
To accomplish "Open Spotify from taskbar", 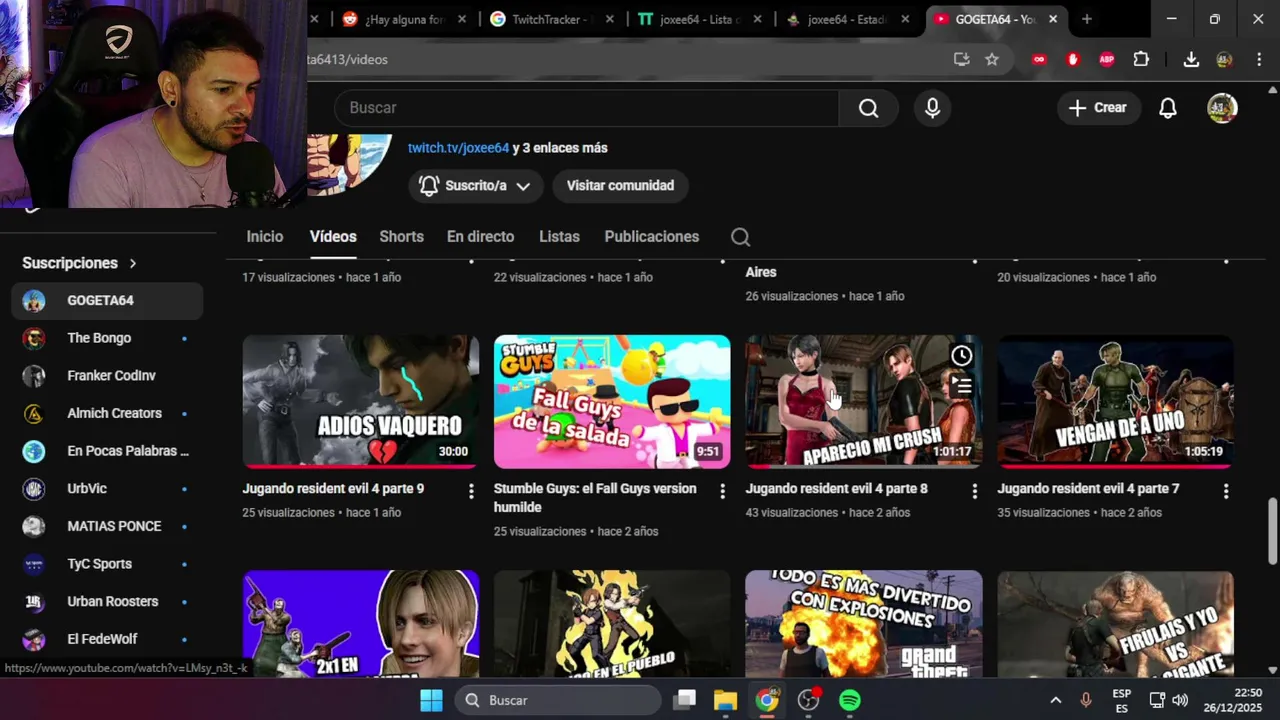I will 850,700.
